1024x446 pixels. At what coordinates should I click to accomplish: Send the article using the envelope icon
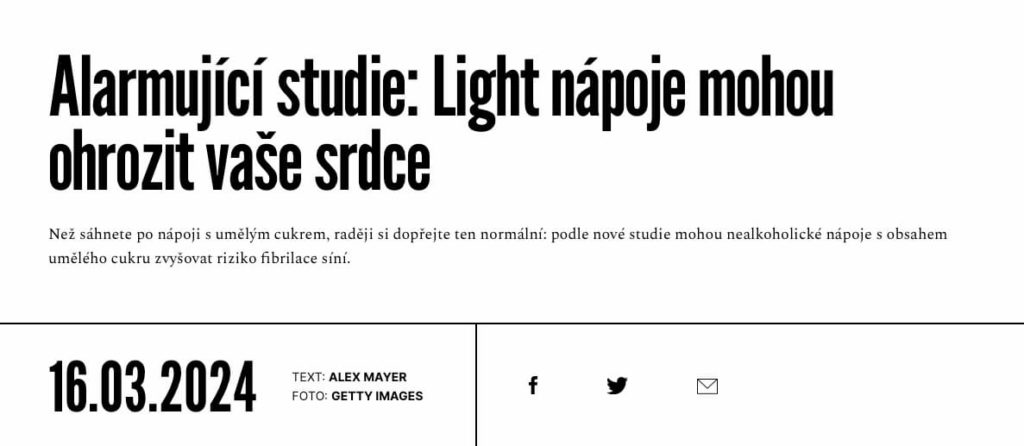(x=707, y=387)
